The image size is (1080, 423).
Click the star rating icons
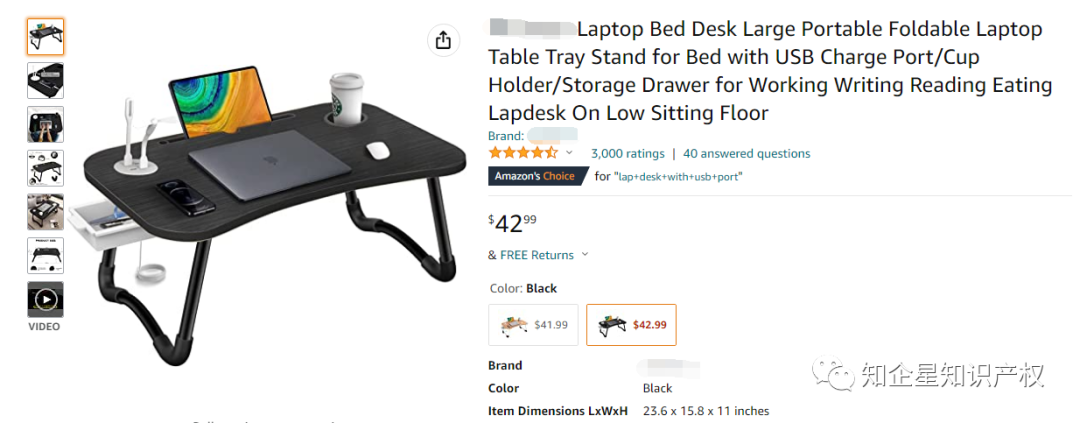point(522,153)
